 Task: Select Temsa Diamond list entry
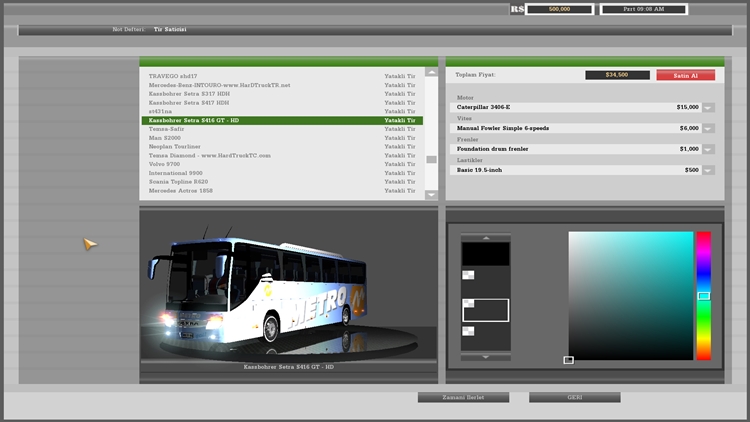pos(282,155)
